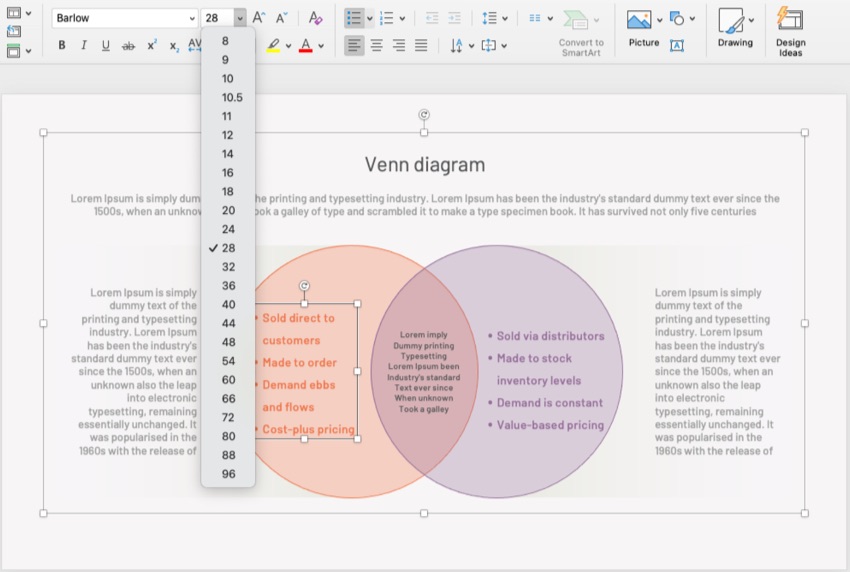The image size is (850, 572).
Task: Click the Clear Formatting icon
Action: 315,18
